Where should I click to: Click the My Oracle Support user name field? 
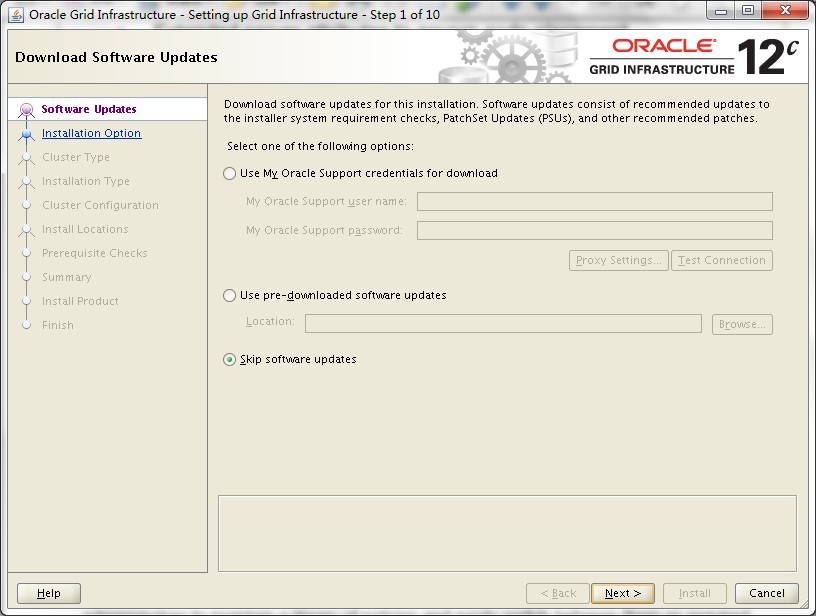[595, 201]
